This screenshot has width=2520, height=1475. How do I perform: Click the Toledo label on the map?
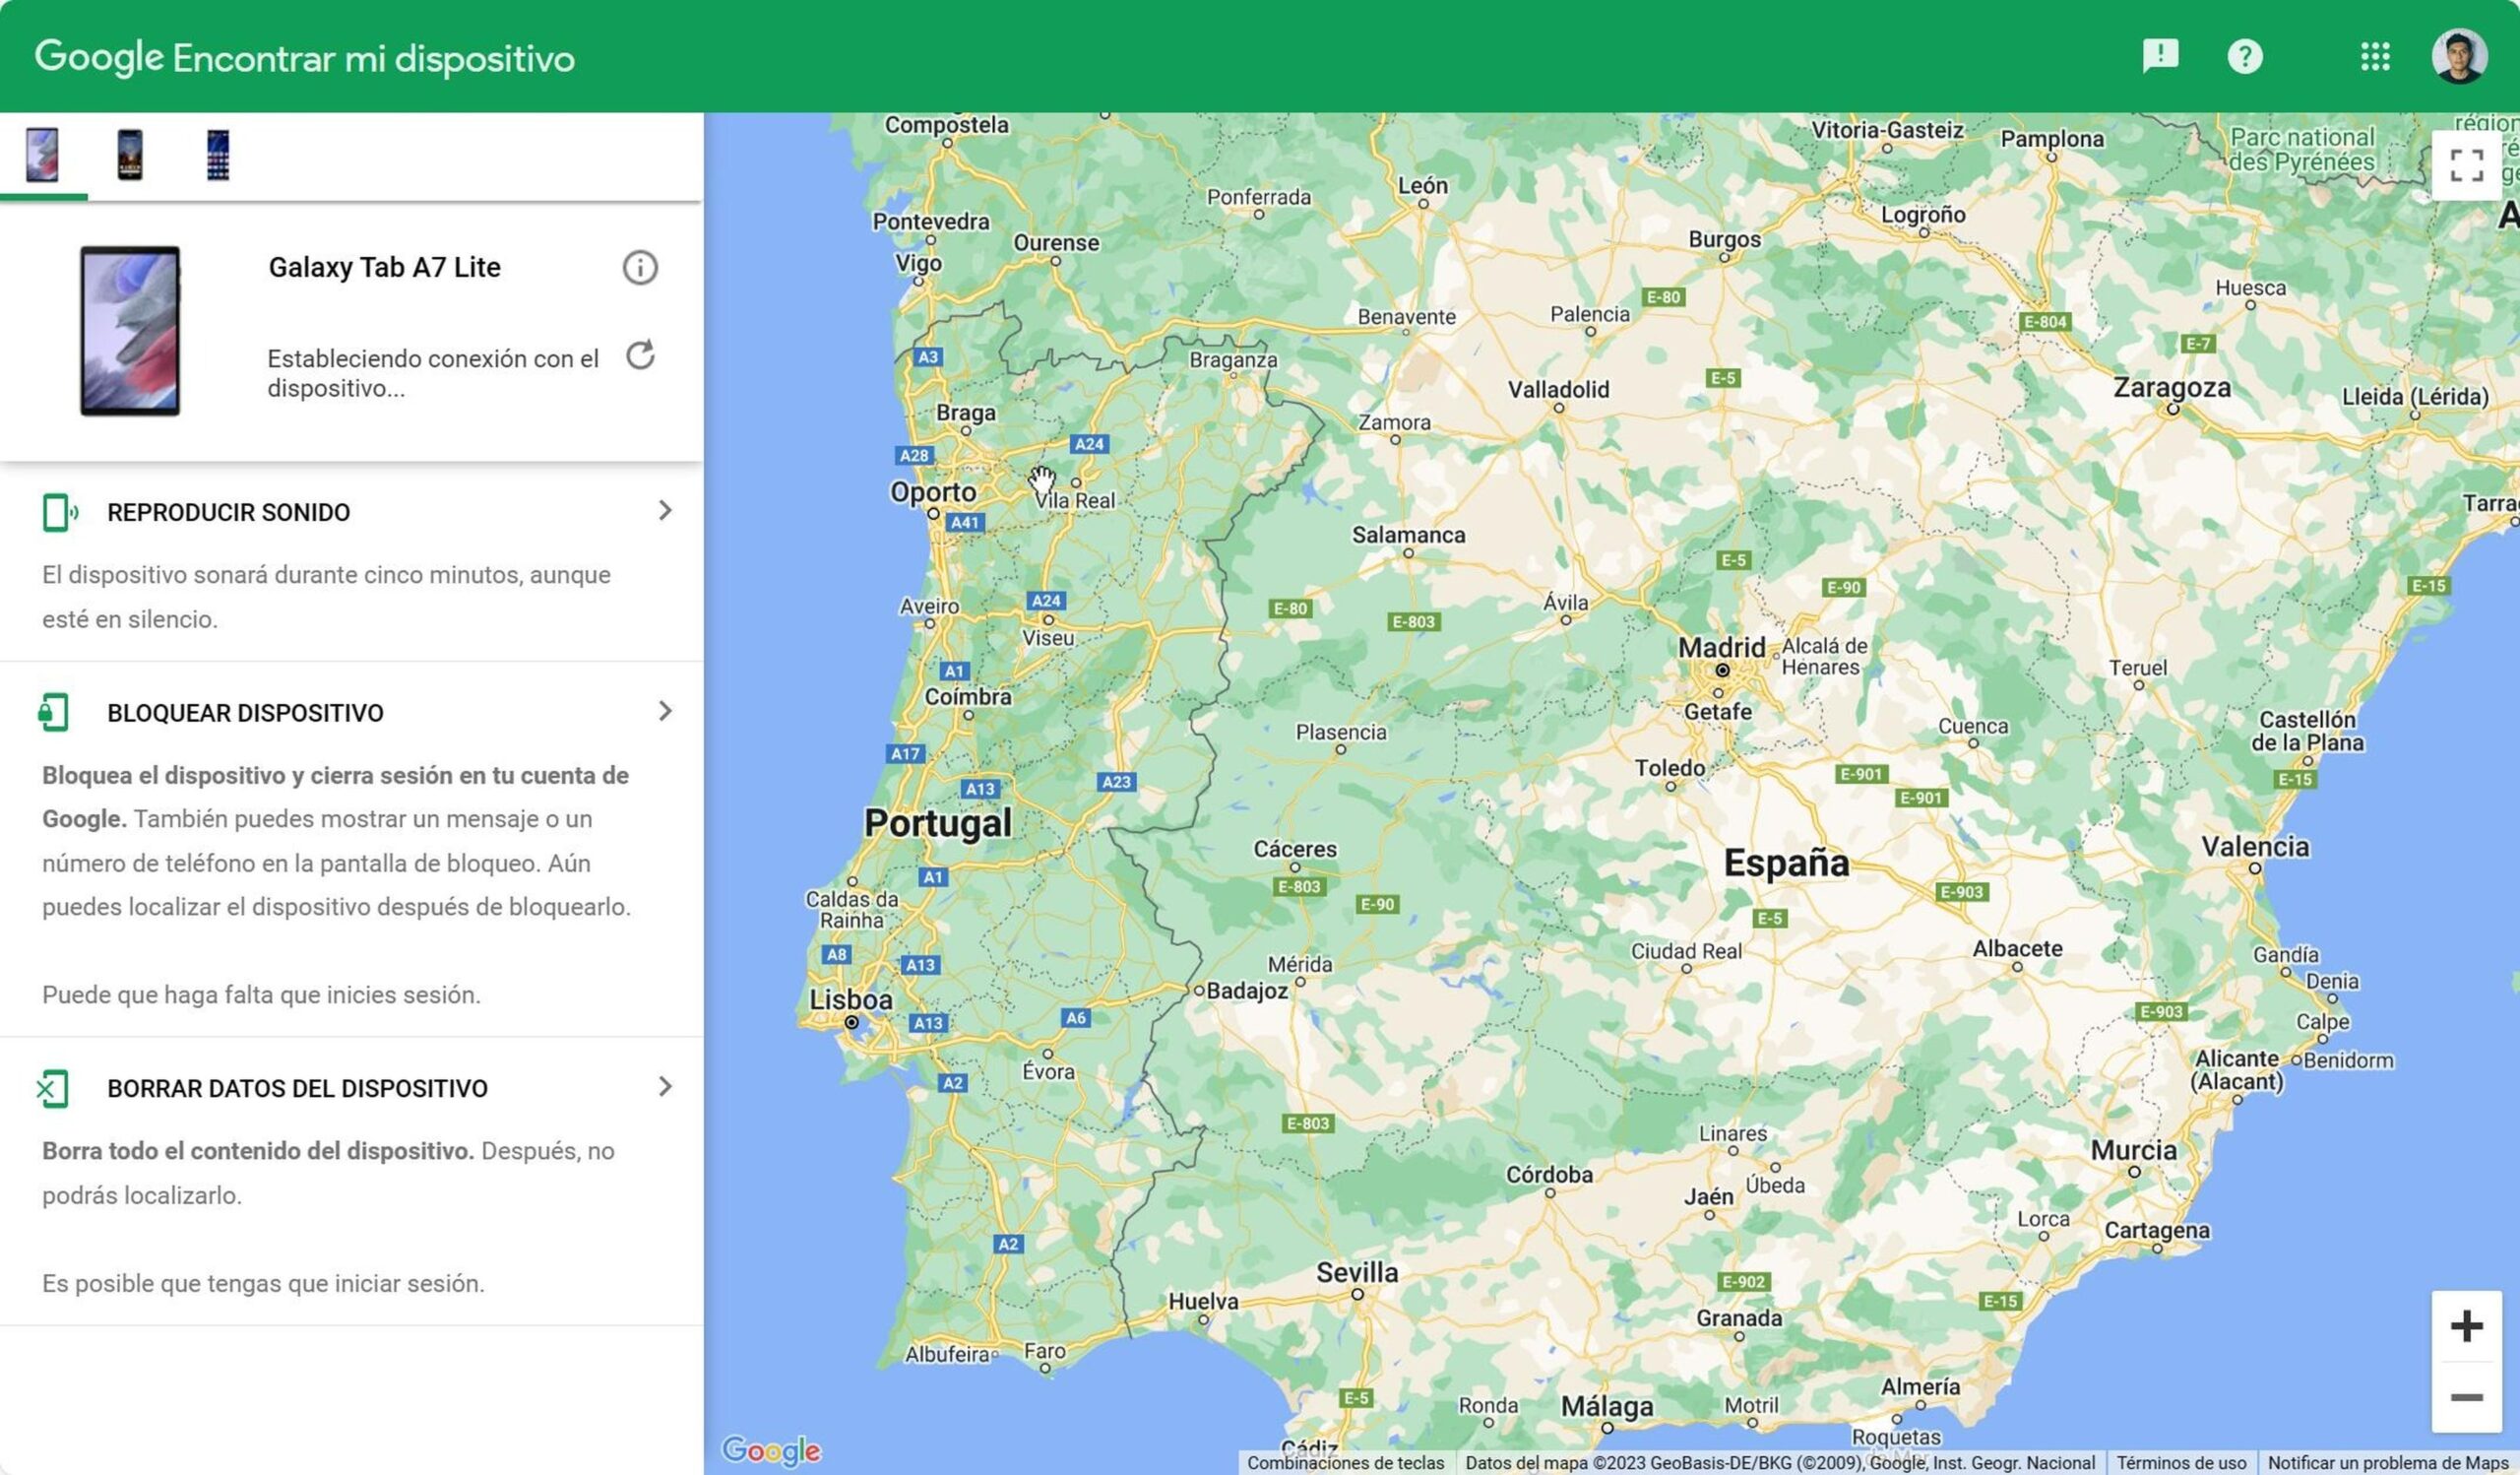[x=1669, y=768]
